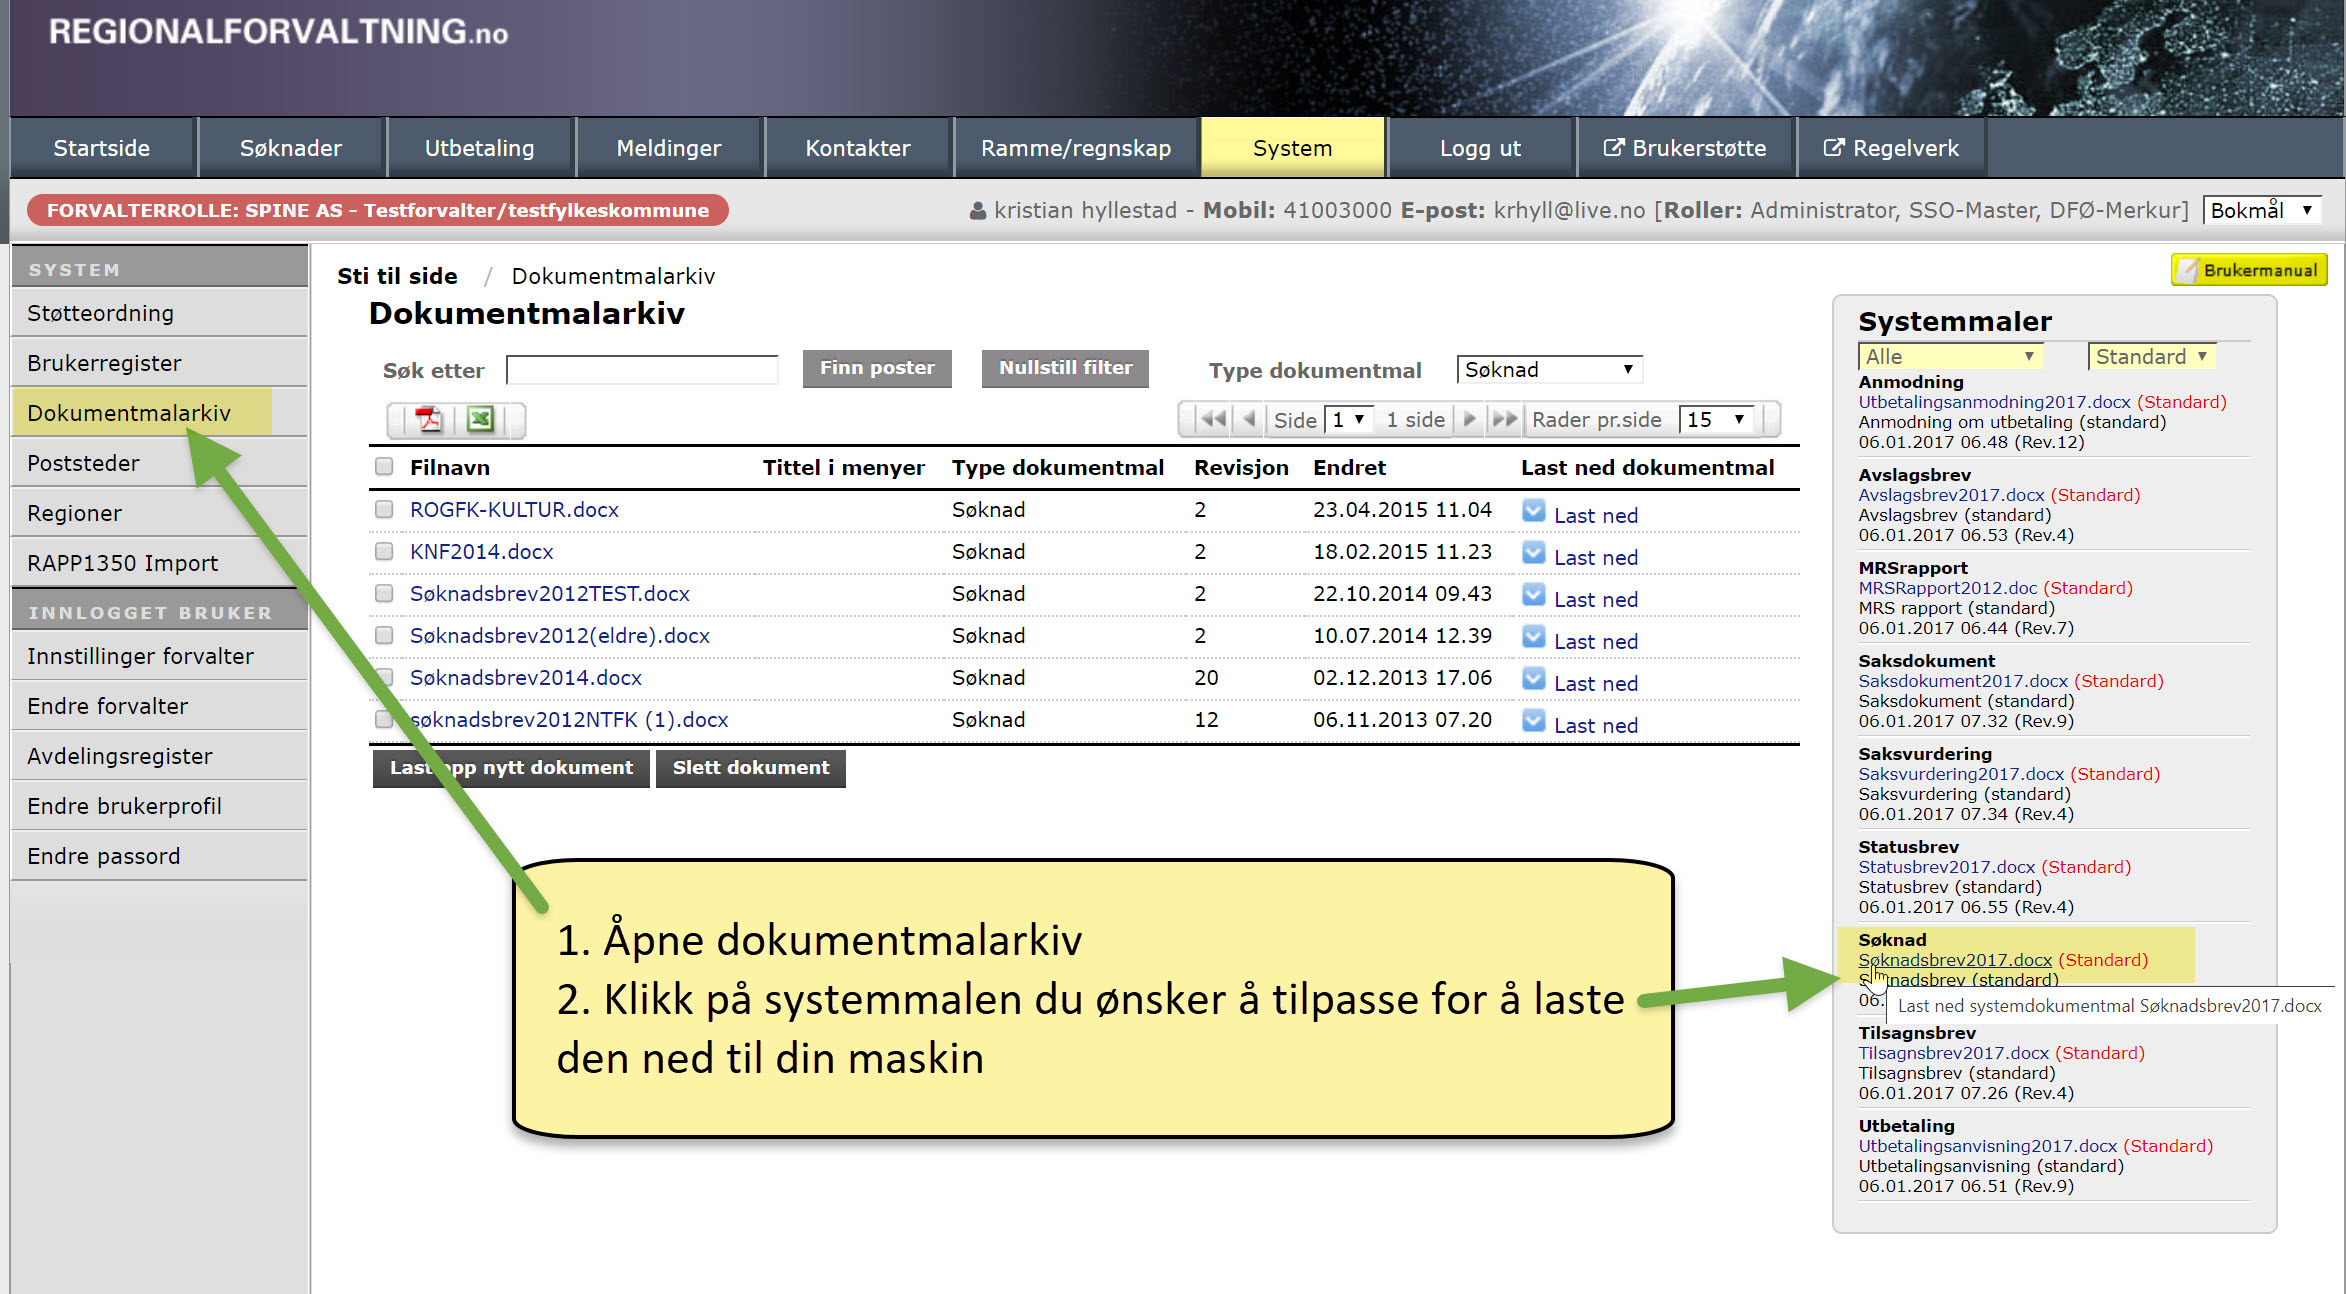The width and height of the screenshot is (2346, 1294).
Task: Open the Bokmål language dropdown
Action: (x=2261, y=210)
